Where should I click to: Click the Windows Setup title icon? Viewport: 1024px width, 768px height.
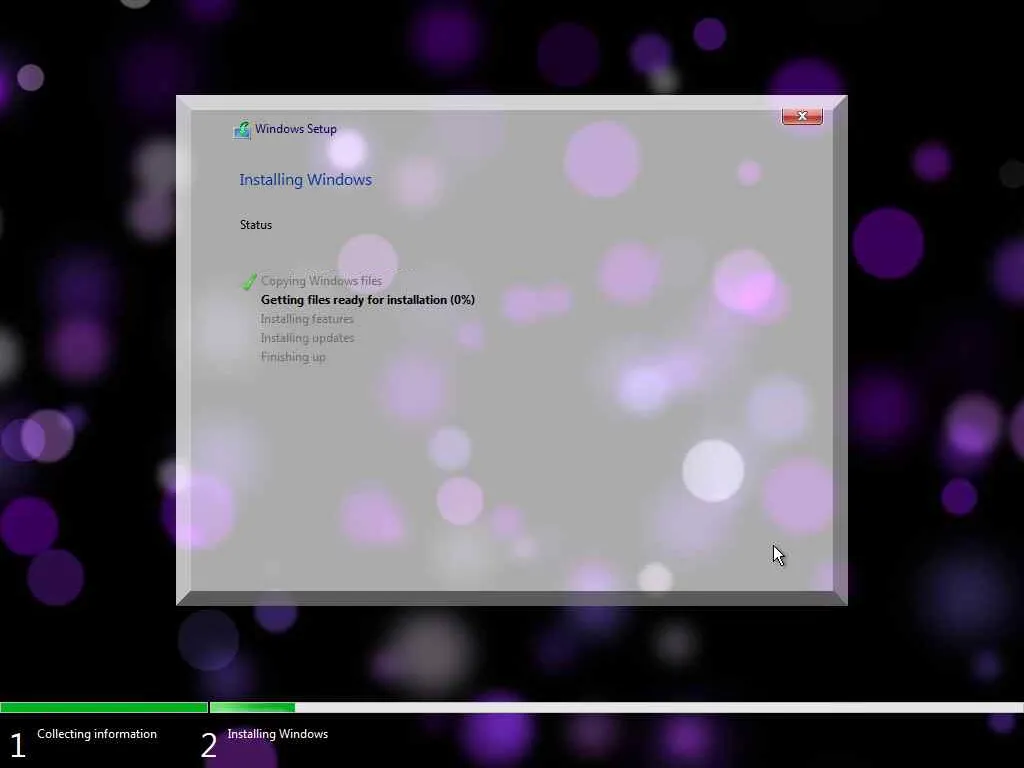pos(242,130)
